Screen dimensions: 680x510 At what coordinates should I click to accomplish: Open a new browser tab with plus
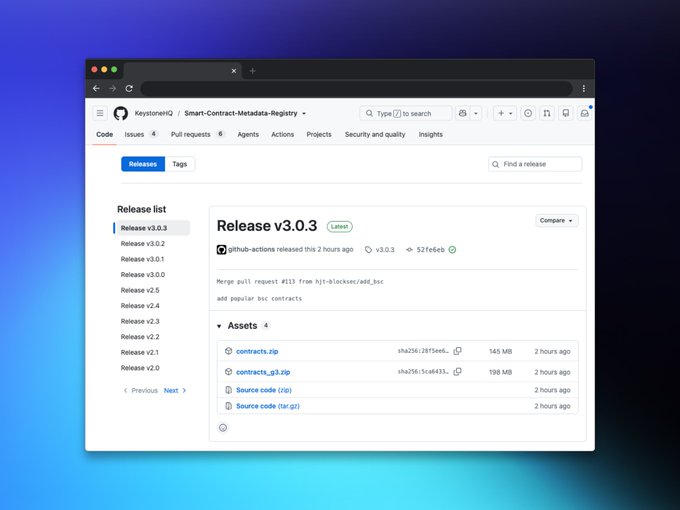pyautogui.click(x=252, y=71)
